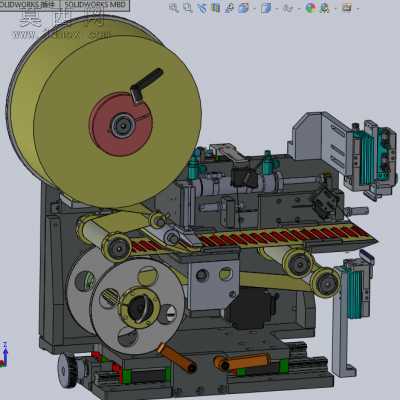Expand the Display Style dropdown arrow

point(277,9)
